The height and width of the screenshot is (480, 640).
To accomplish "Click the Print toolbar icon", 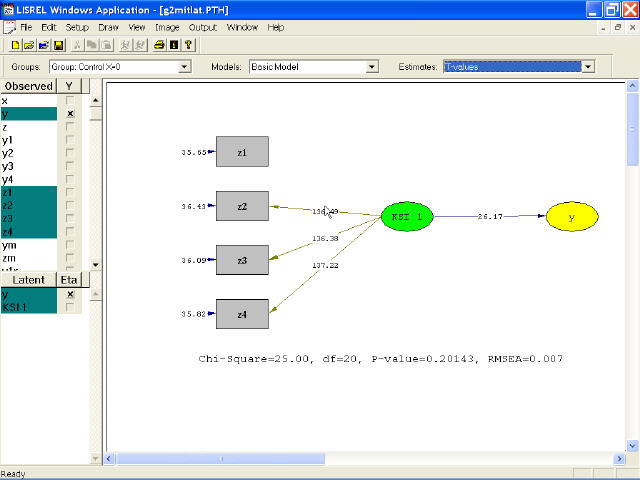I will coord(159,45).
